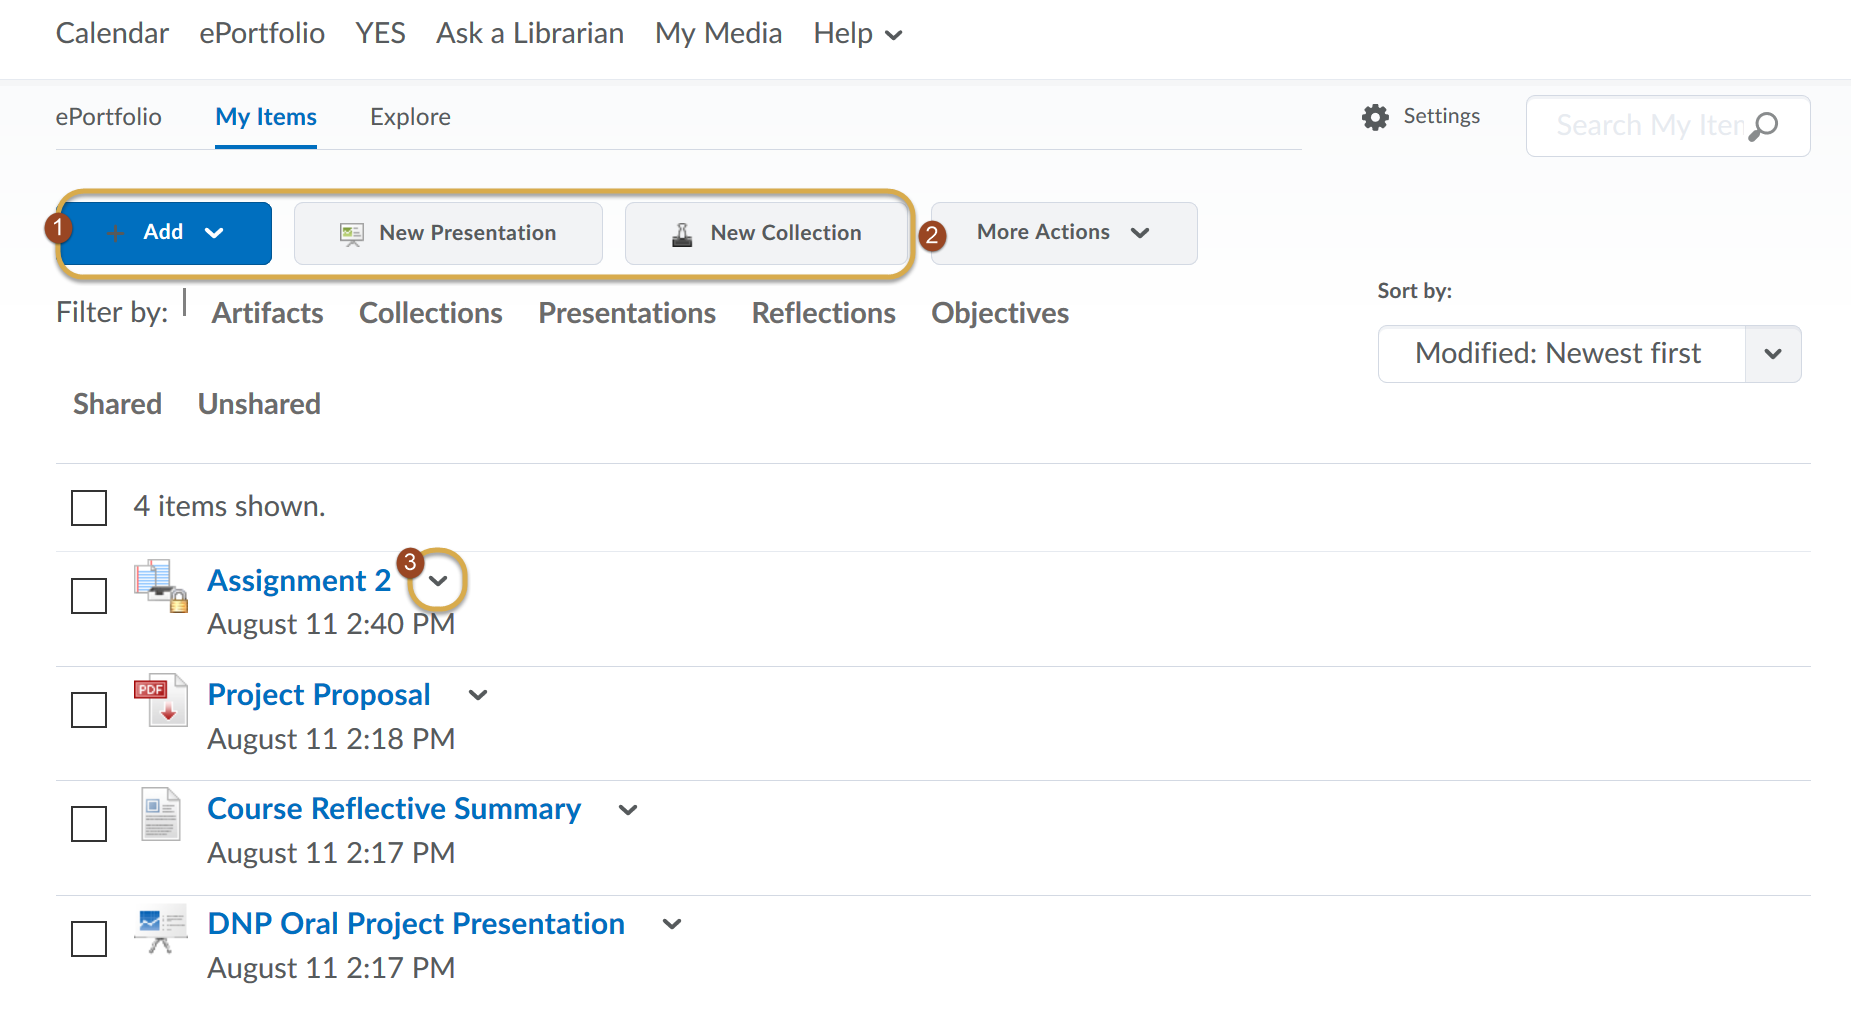1851x1026 pixels.
Task: Open the Add dropdown button
Action: tap(166, 233)
